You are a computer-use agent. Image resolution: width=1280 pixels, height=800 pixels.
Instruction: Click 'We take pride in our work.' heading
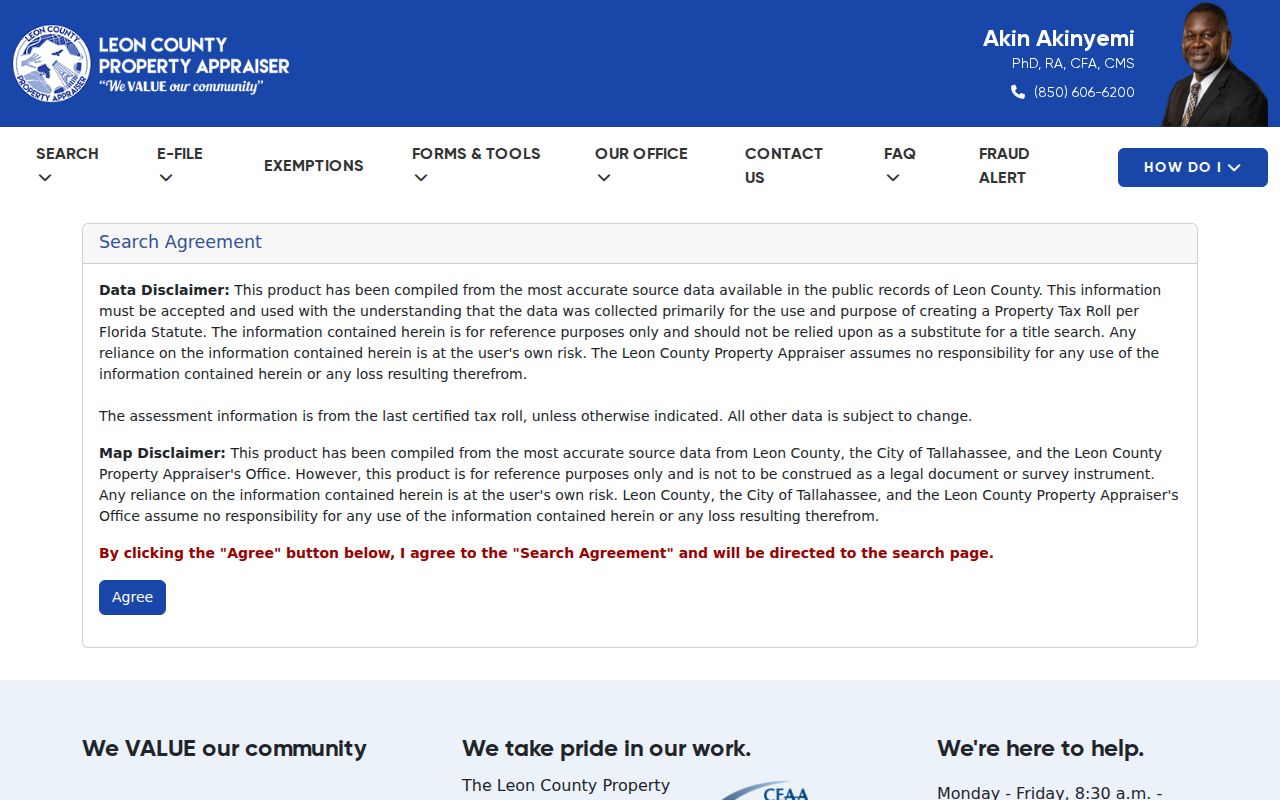pos(606,749)
